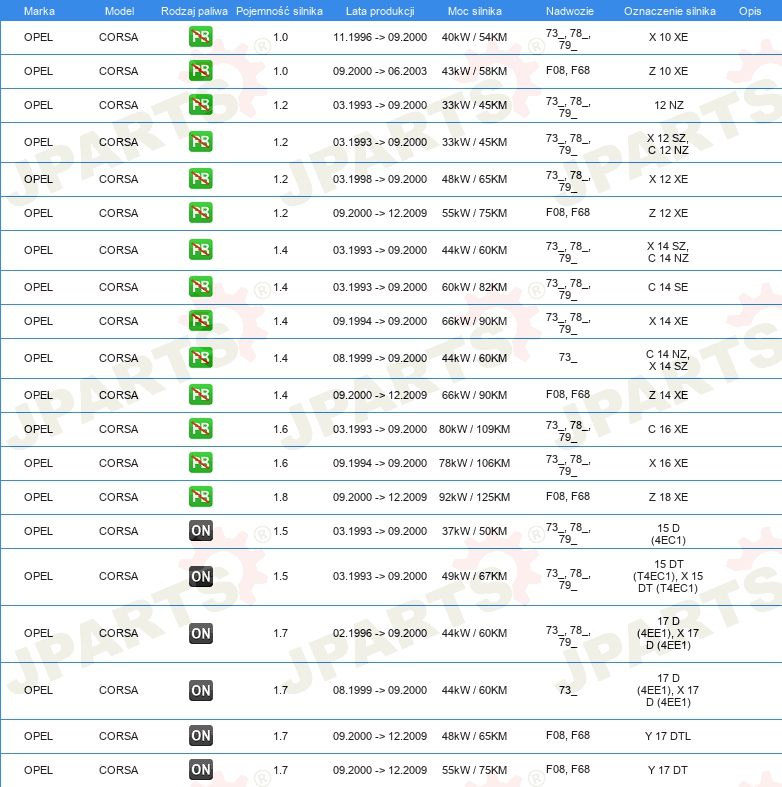This screenshot has width=782, height=787.
Task: Click the Marka column header
Action: tap(39, 11)
